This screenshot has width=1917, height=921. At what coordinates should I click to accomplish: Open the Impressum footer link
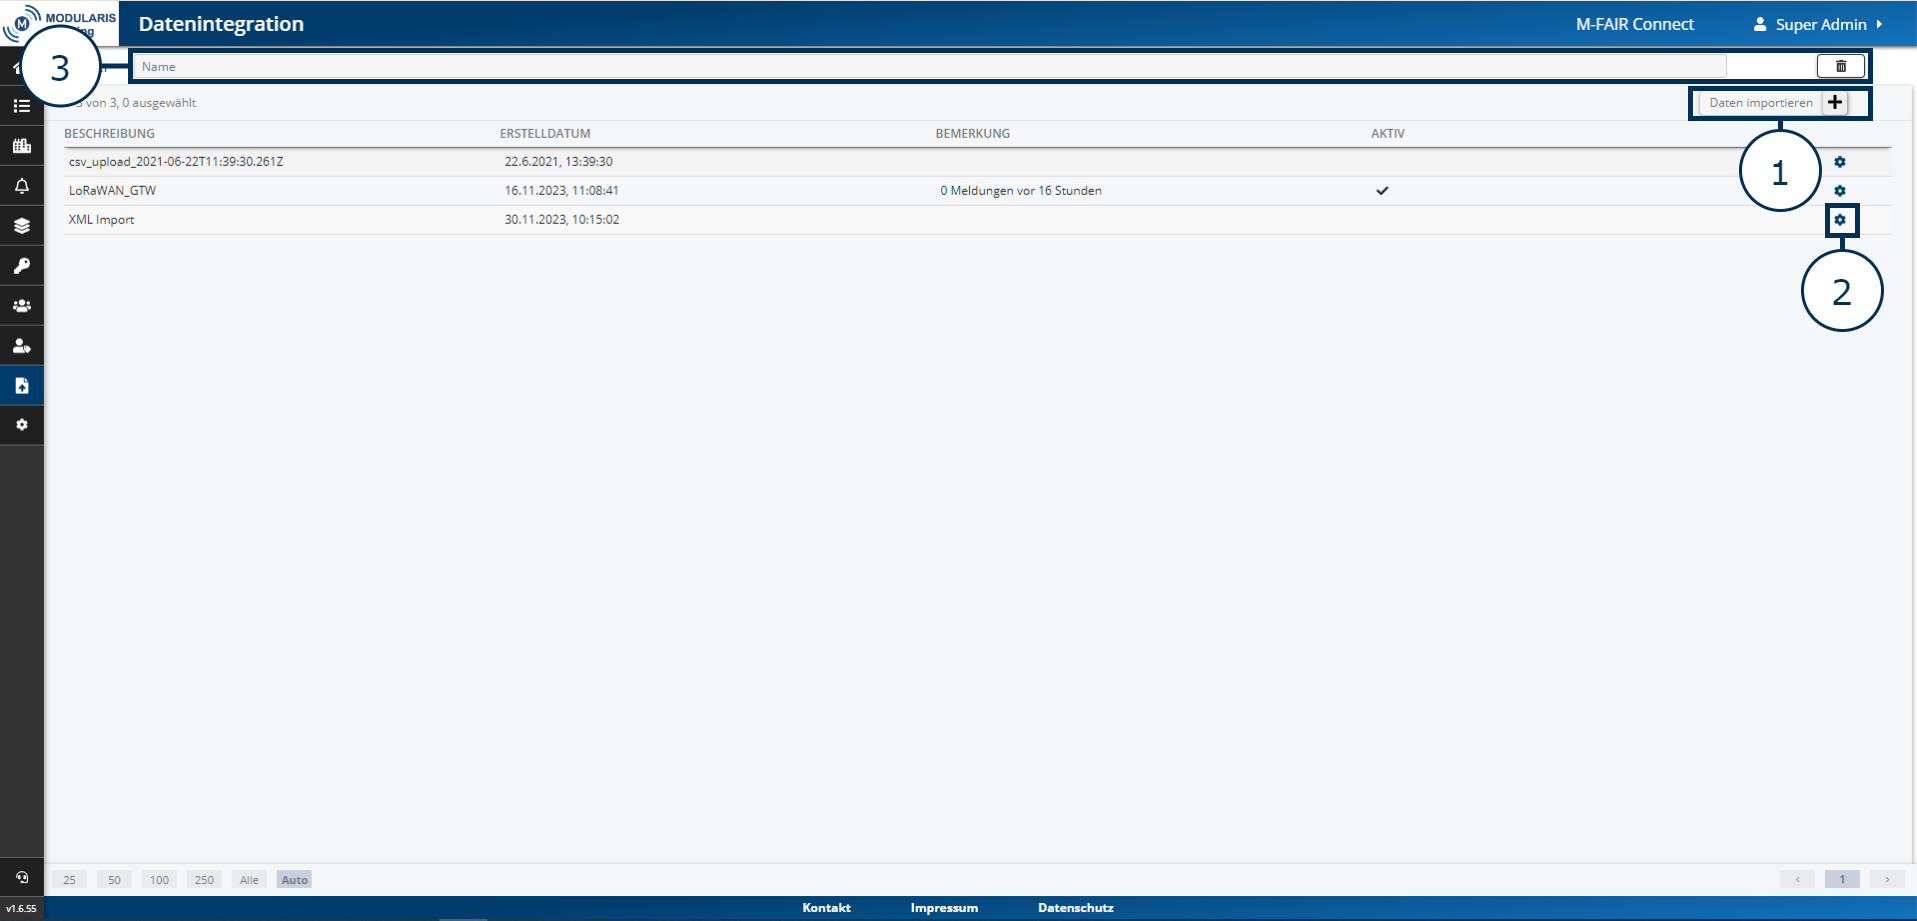[943, 908]
